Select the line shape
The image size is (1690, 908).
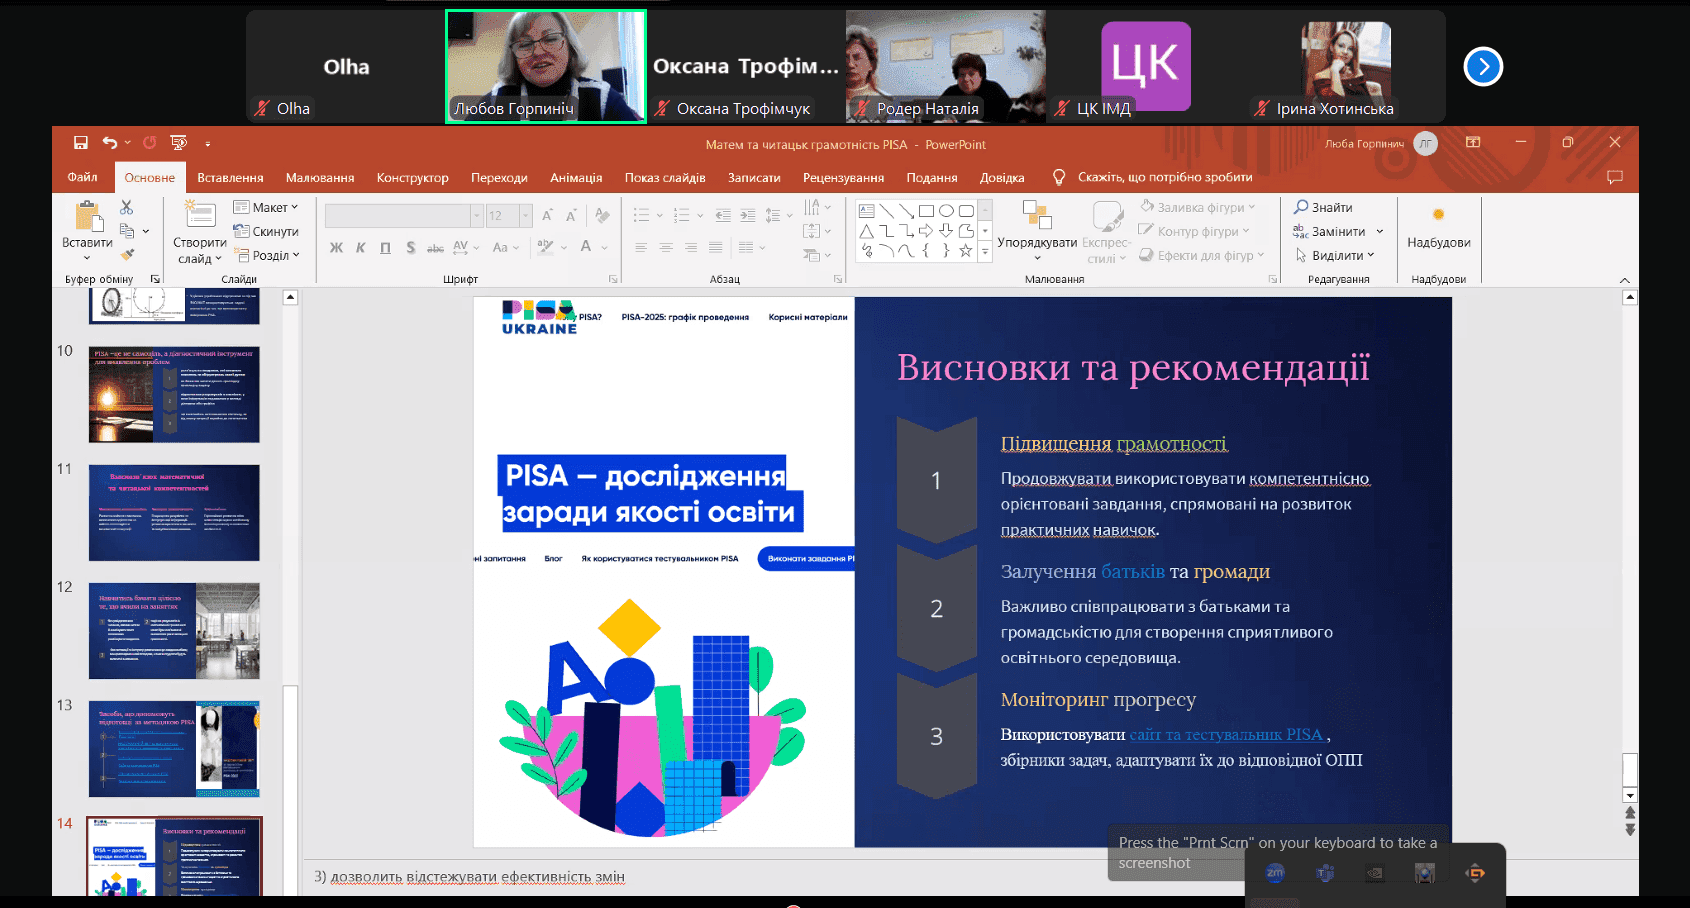pyautogui.click(x=887, y=211)
